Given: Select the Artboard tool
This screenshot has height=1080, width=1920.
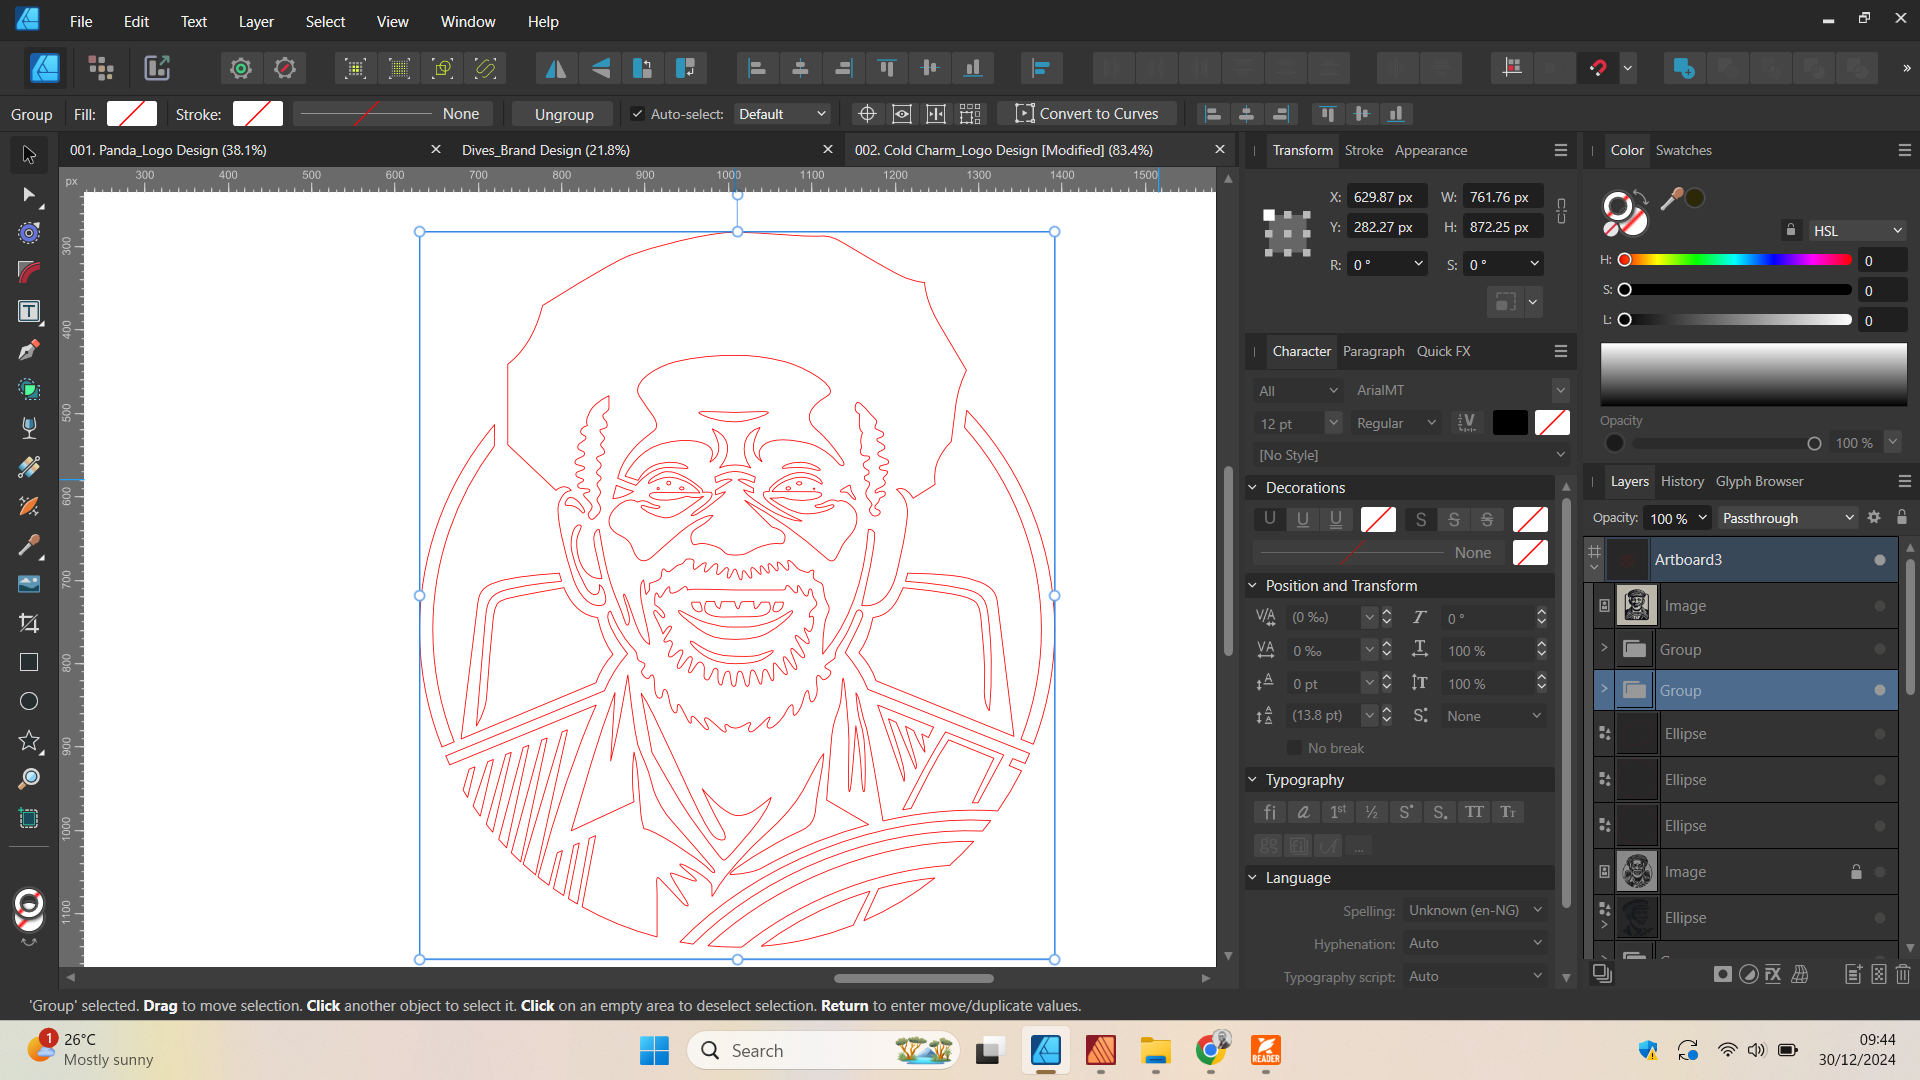Looking at the screenshot, I should [29, 818].
